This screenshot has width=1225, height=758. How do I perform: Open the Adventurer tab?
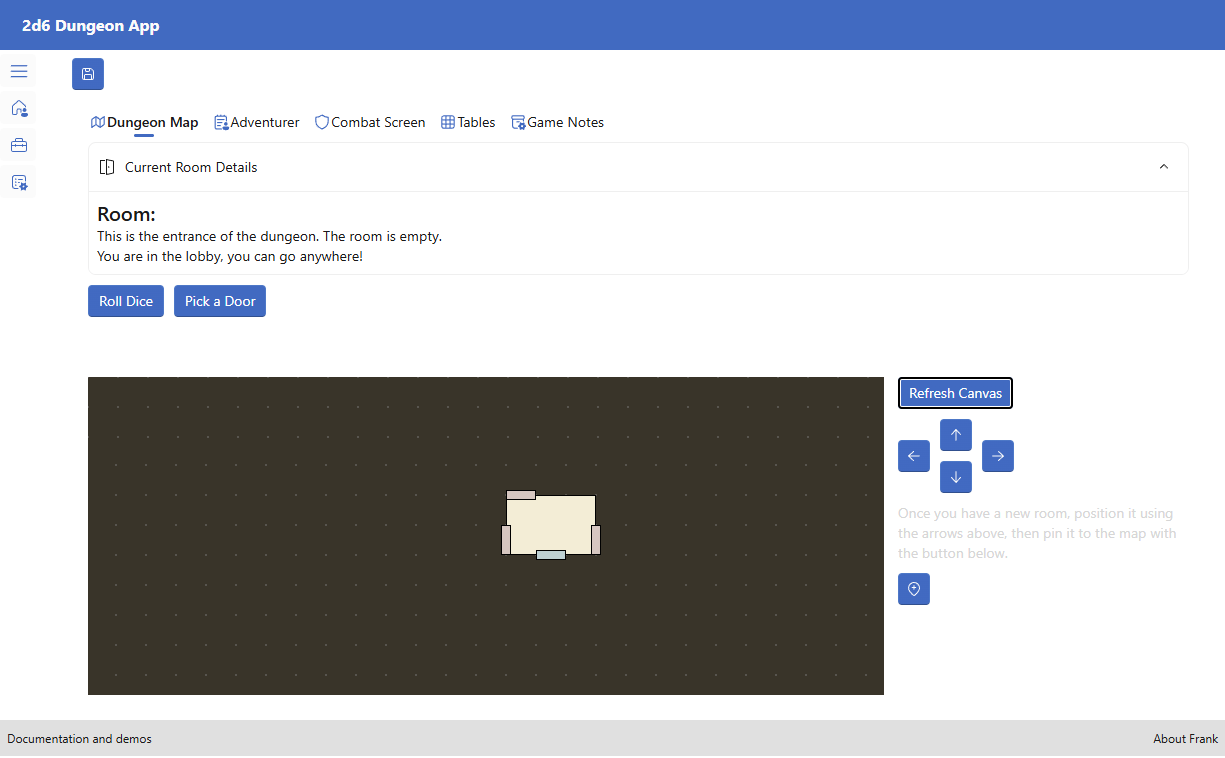[x=257, y=122]
